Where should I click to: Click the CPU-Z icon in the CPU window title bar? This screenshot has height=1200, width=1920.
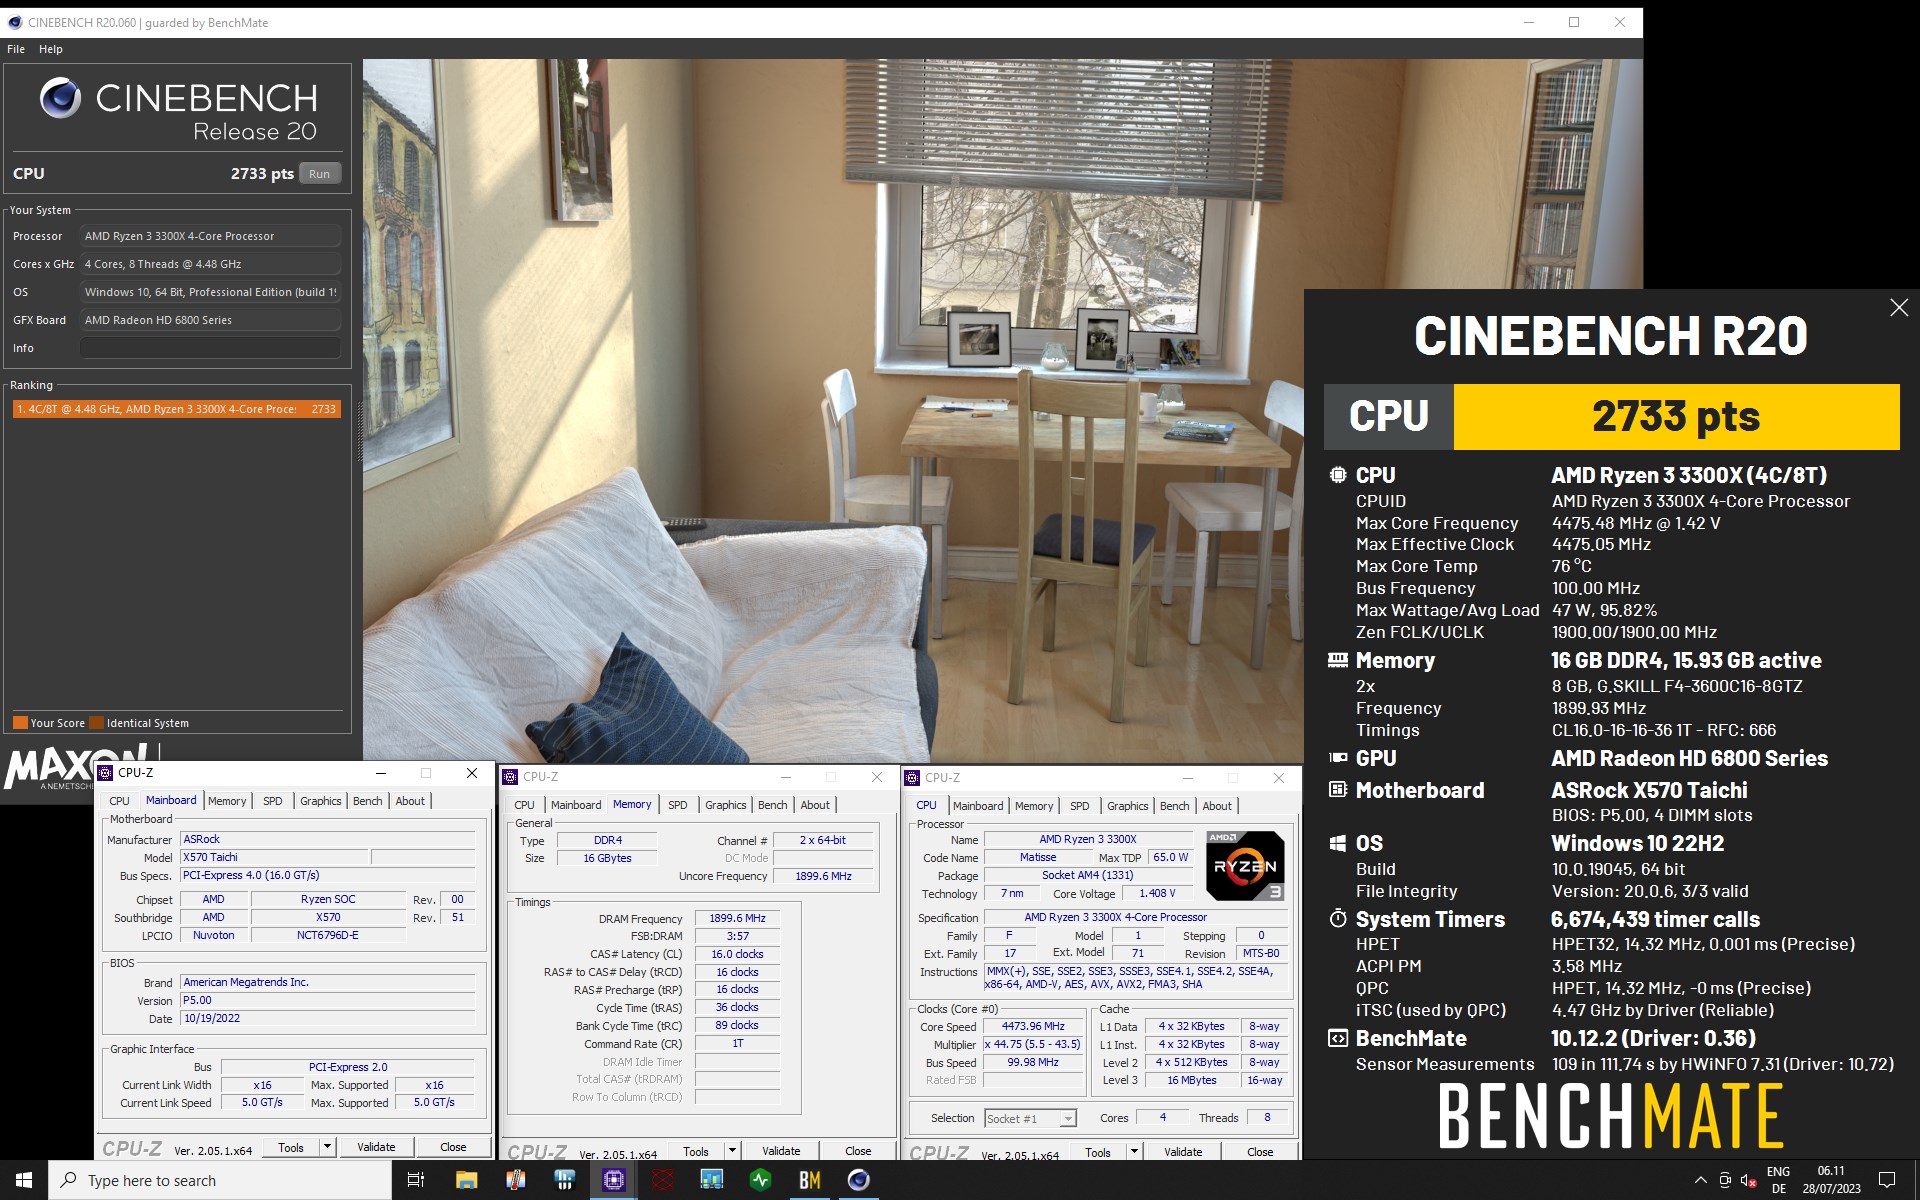click(x=912, y=777)
